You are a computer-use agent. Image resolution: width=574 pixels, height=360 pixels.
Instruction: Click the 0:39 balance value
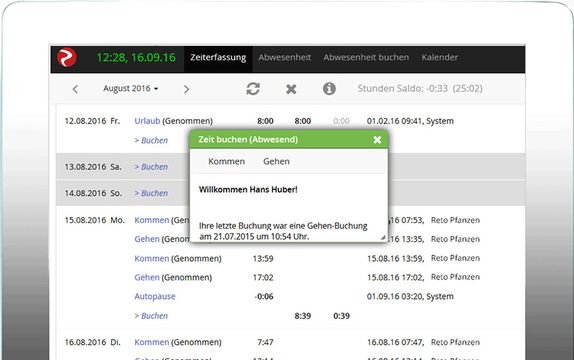[341, 316]
